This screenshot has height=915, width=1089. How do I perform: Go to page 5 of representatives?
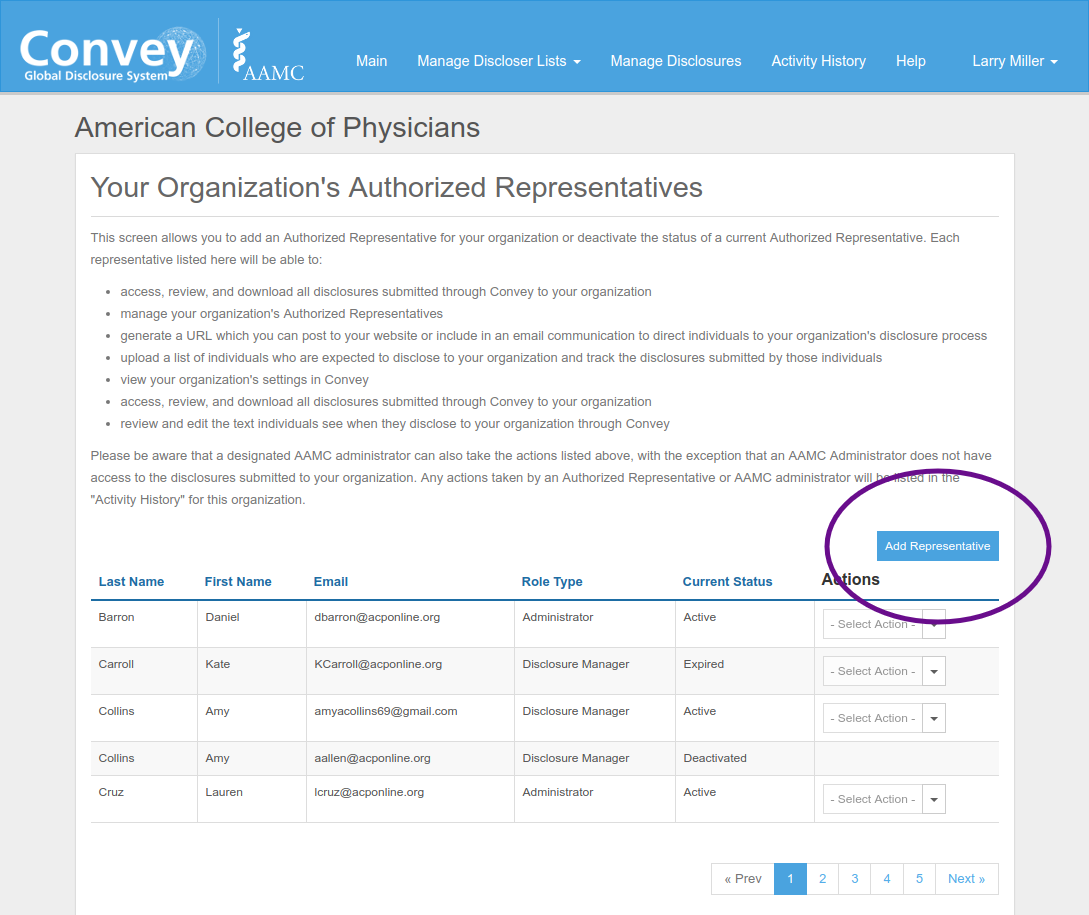point(920,879)
